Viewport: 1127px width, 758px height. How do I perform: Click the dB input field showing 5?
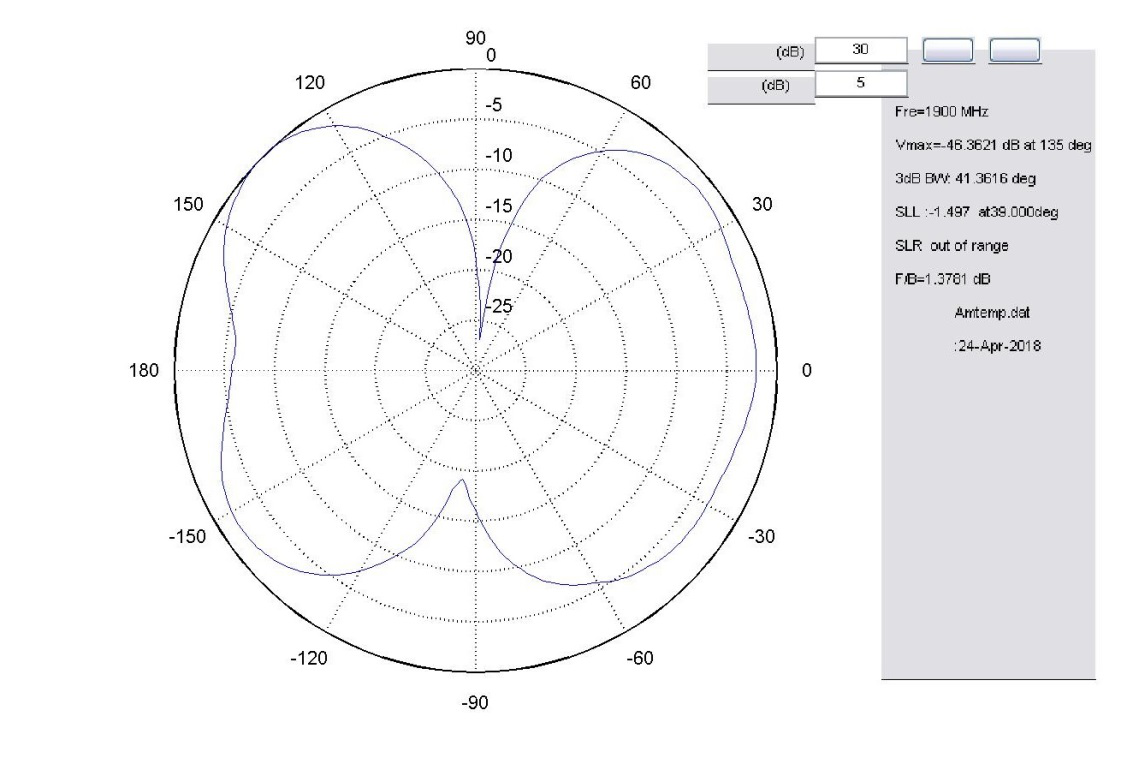tap(861, 84)
